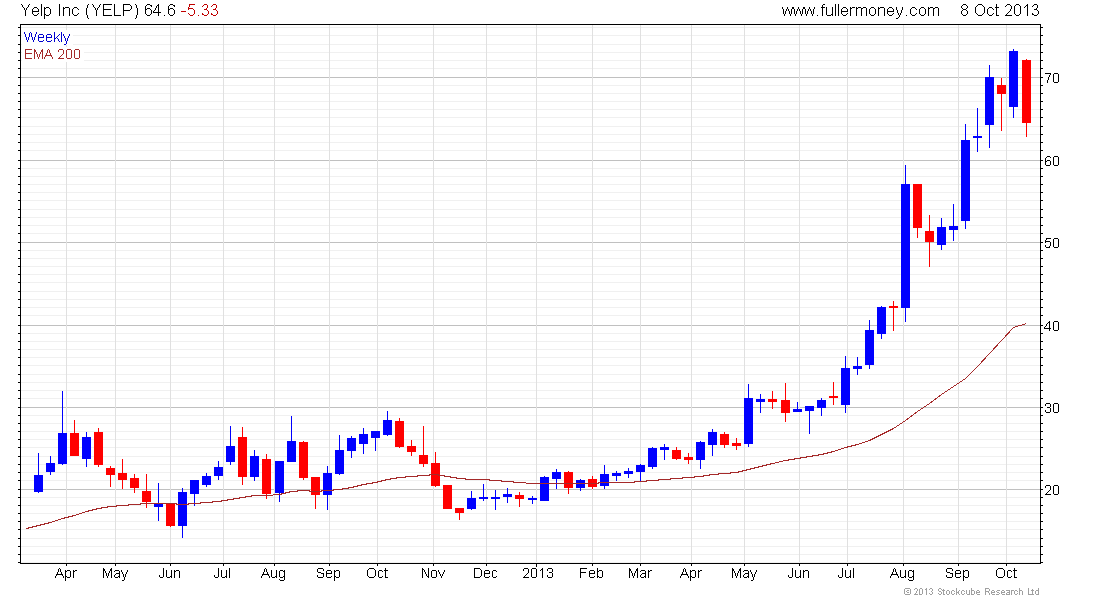Click the first 'Jun' label on time axis
1100x600 pixels.
click(169, 574)
